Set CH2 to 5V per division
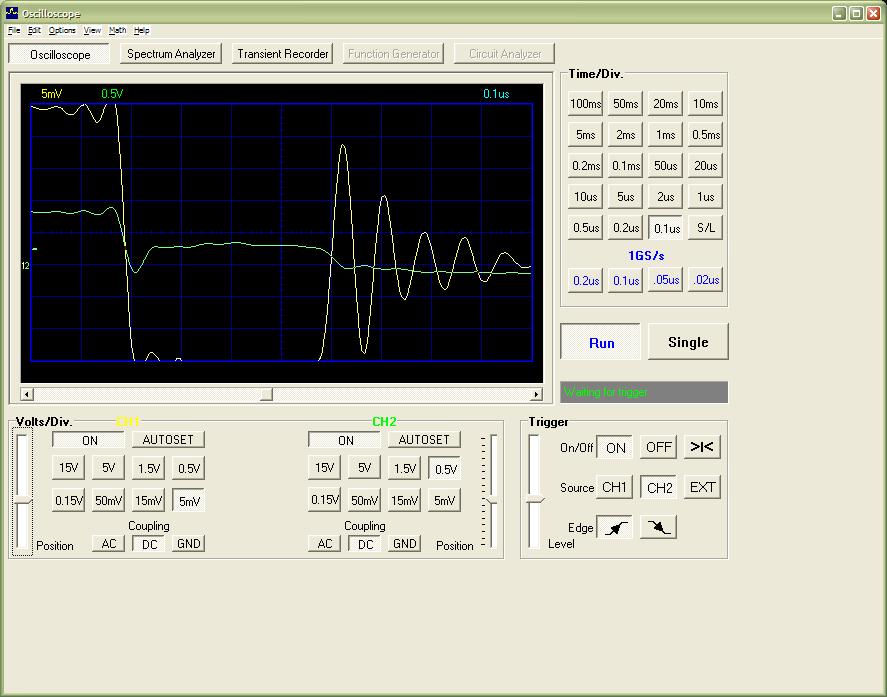This screenshot has width=887, height=697. [365, 468]
